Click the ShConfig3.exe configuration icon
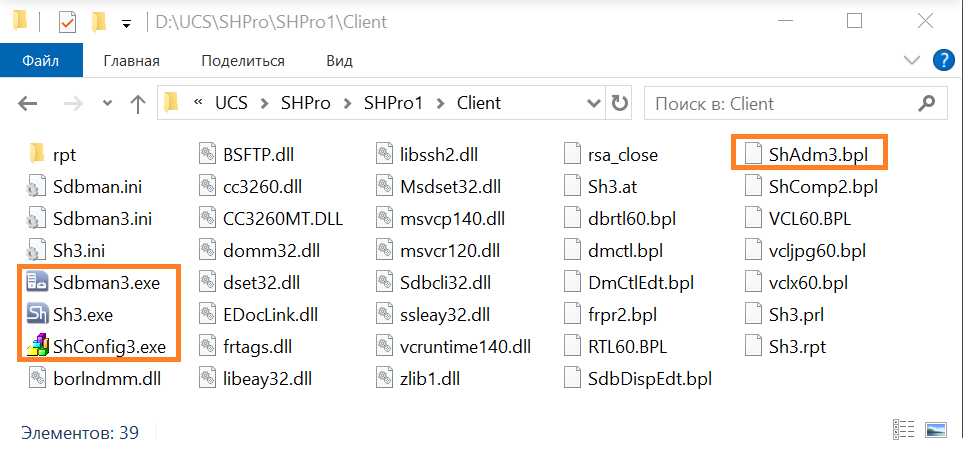Viewport: 963px width, 449px height. tap(37, 347)
